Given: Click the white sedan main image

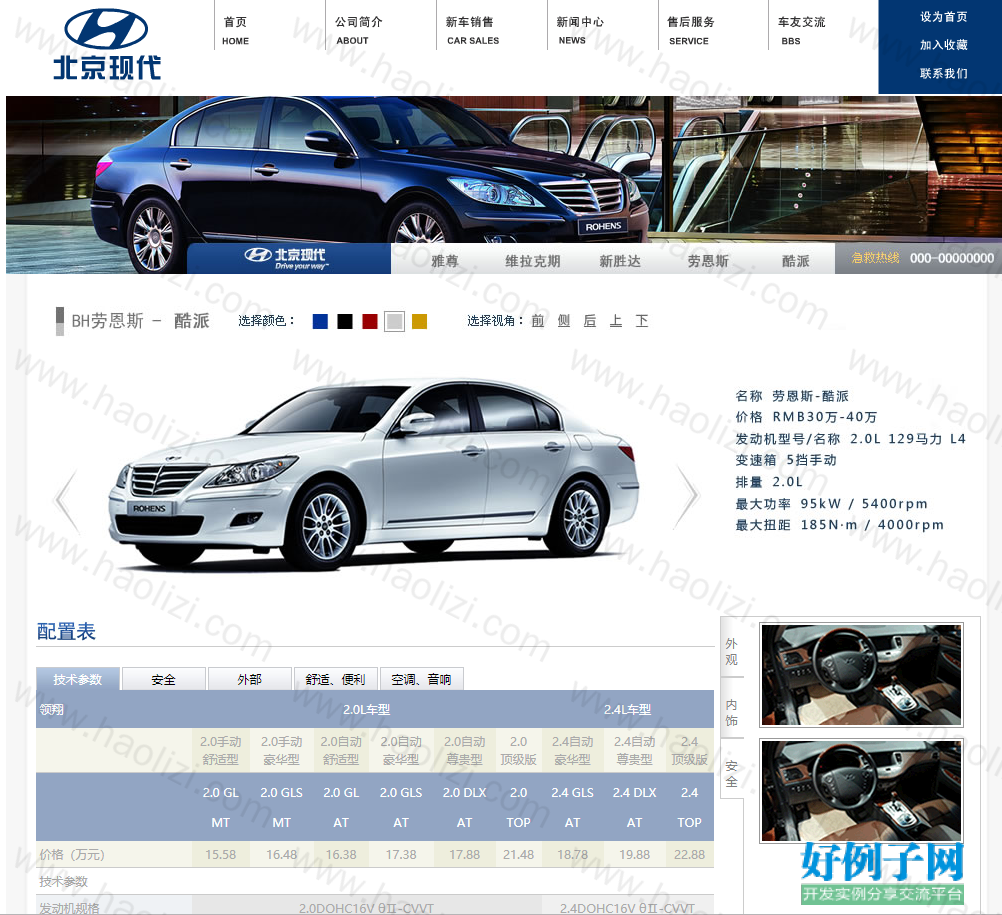Looking at the screenshot, I should [374, 476].
